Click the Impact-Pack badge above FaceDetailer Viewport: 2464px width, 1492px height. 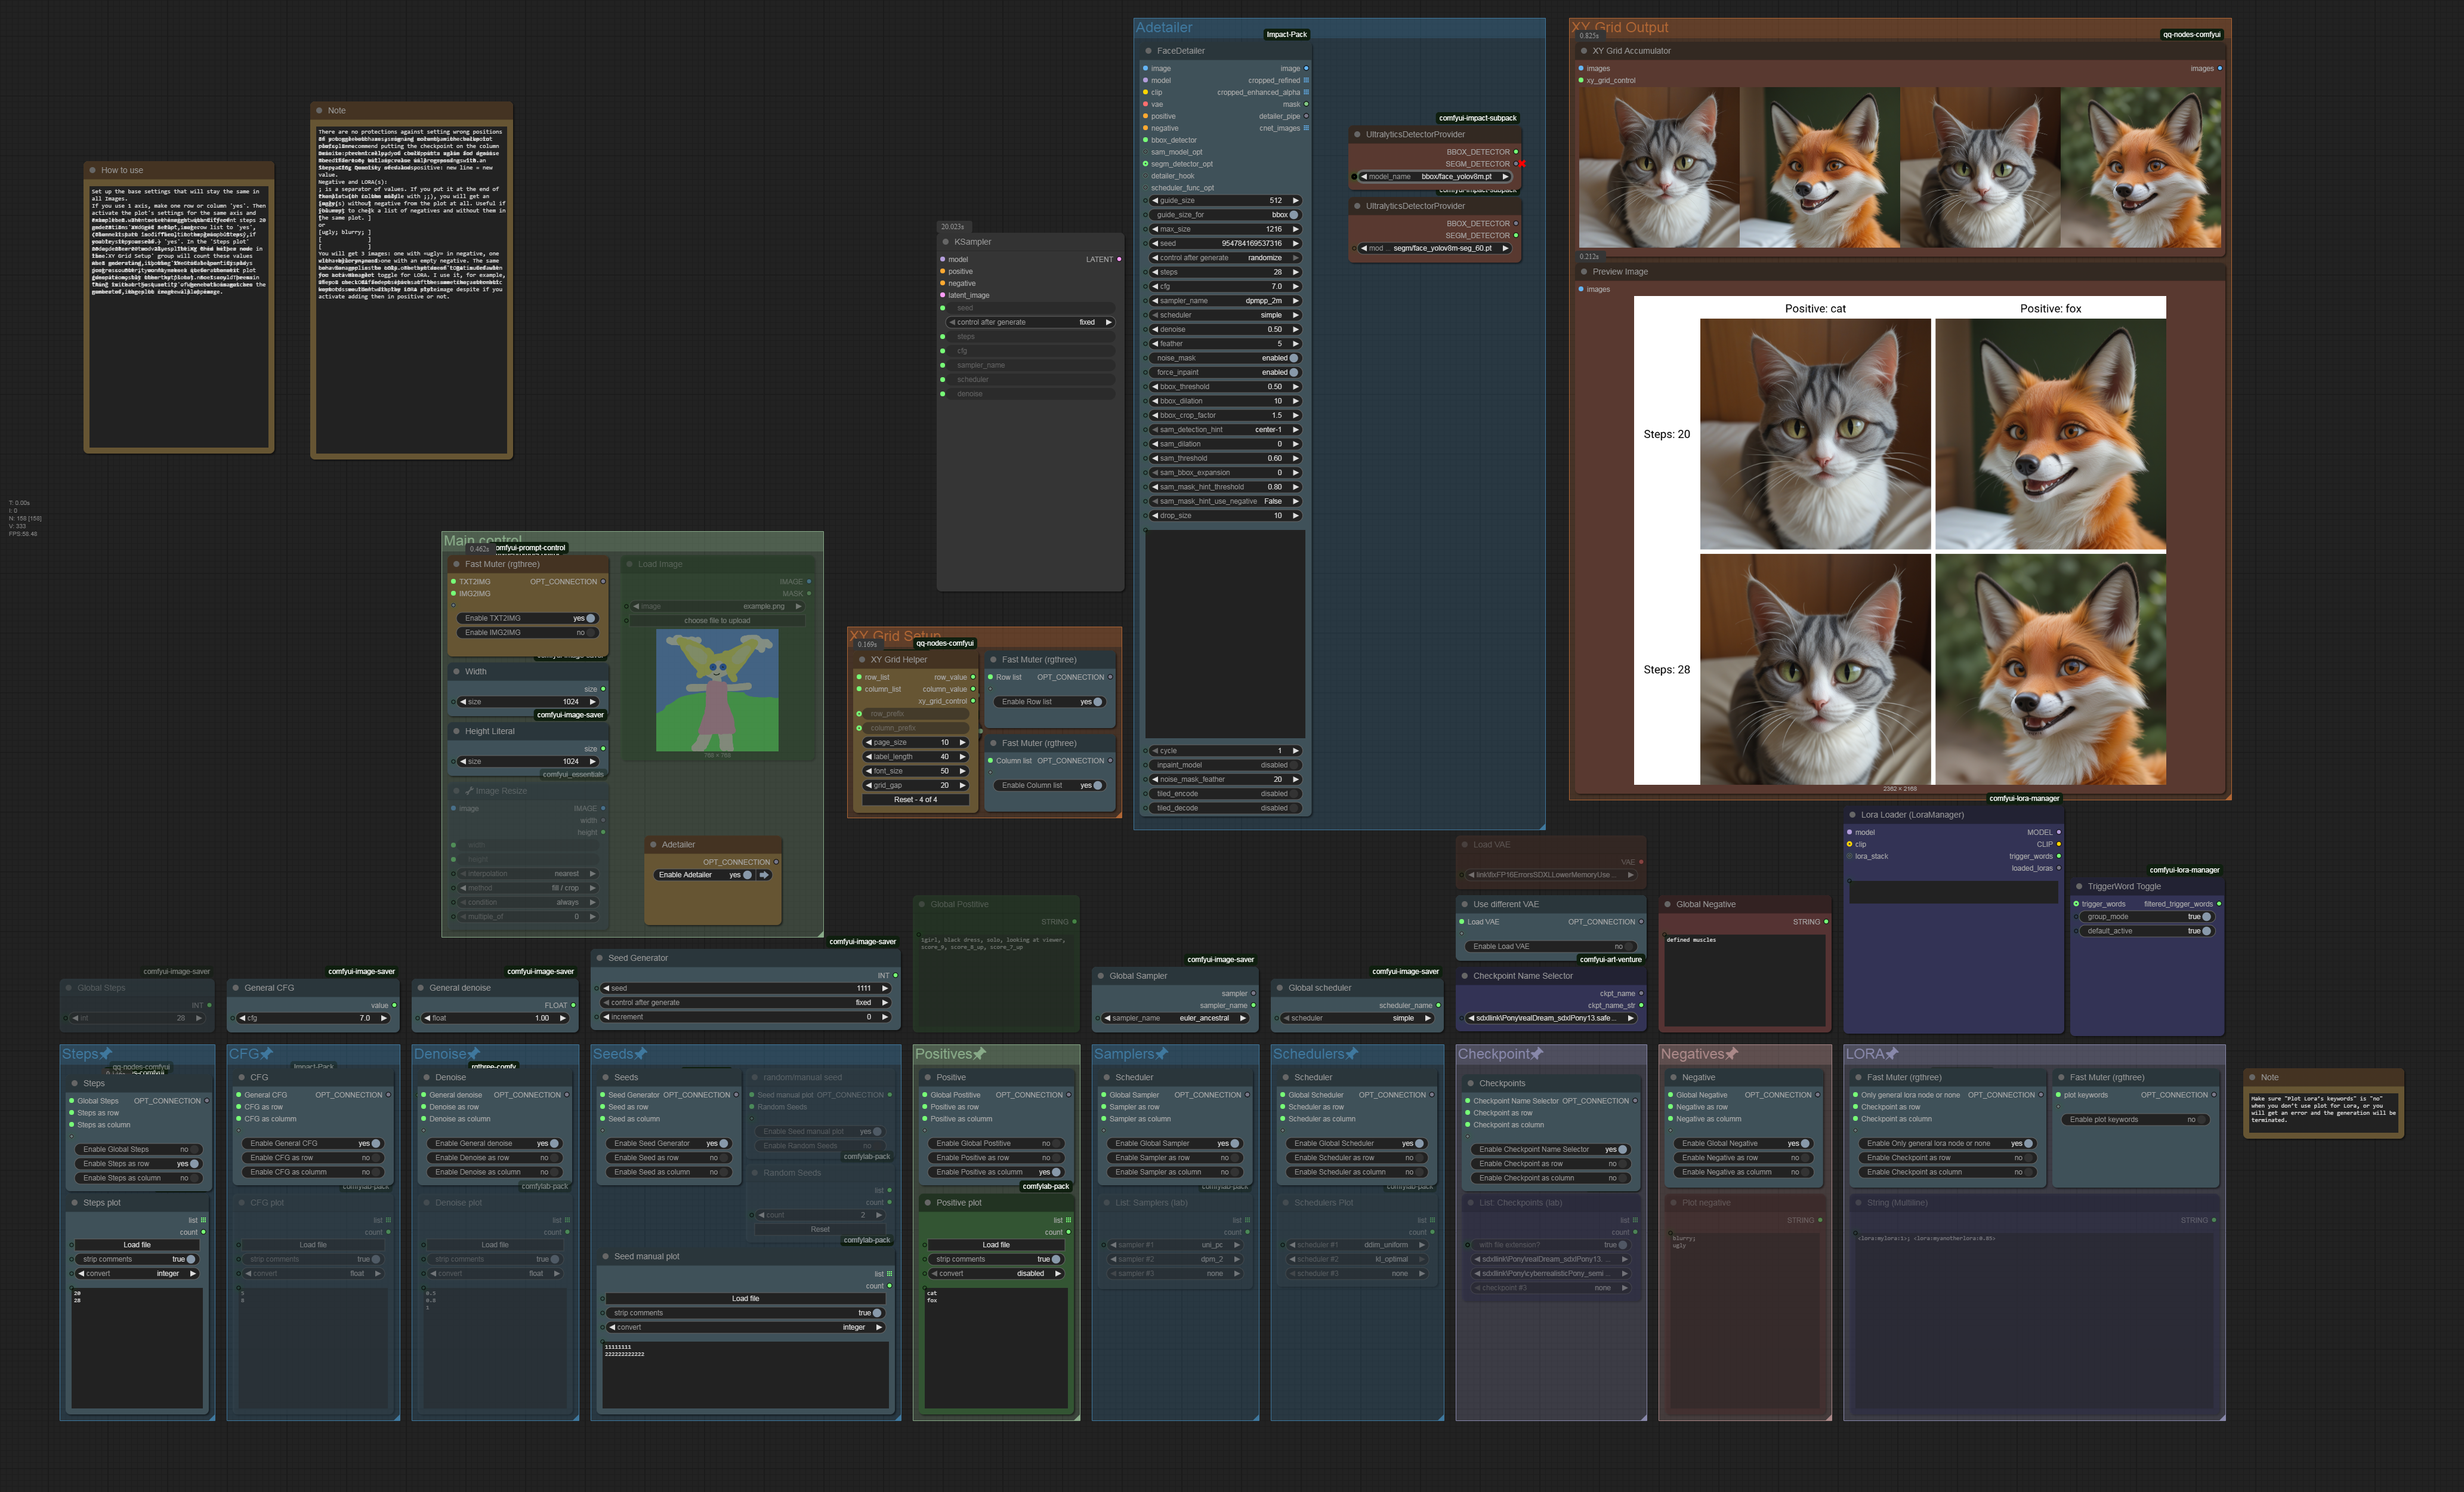click(1286, 35)
